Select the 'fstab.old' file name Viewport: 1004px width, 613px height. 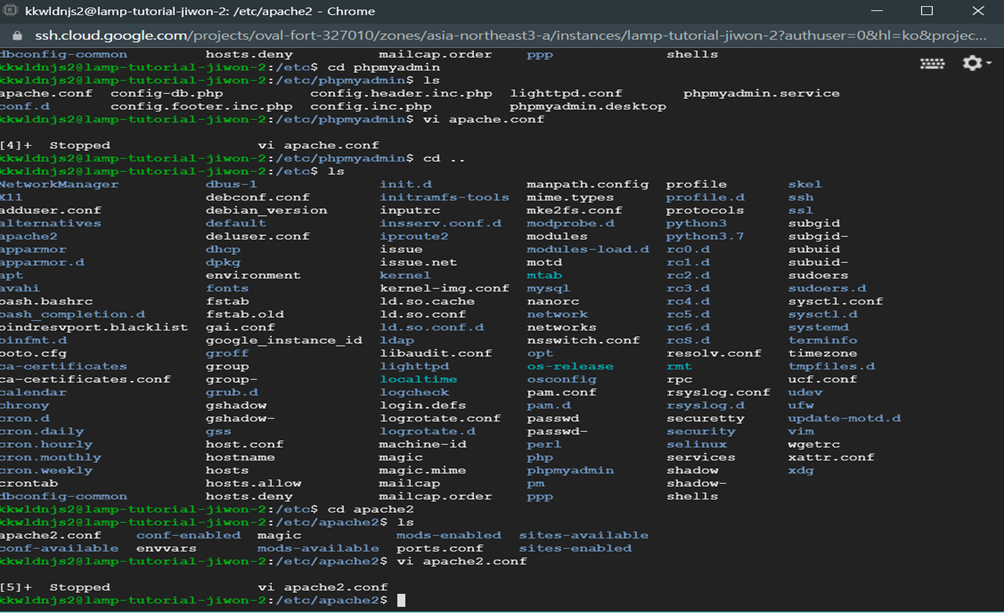[x=245, y=315]
